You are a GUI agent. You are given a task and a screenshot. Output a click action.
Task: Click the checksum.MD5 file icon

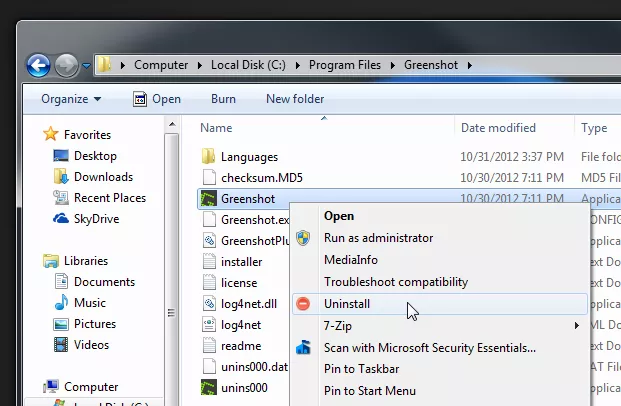pyautogui.click(x=209, y=177)
